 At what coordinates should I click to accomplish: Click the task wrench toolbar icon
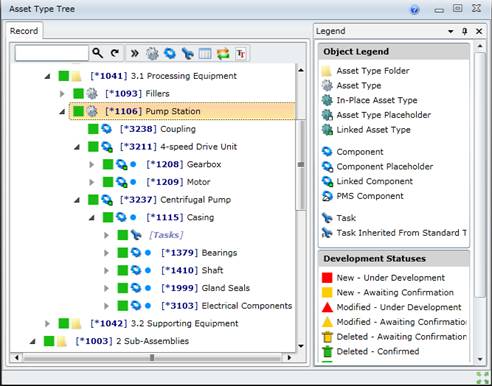[188, 53]
